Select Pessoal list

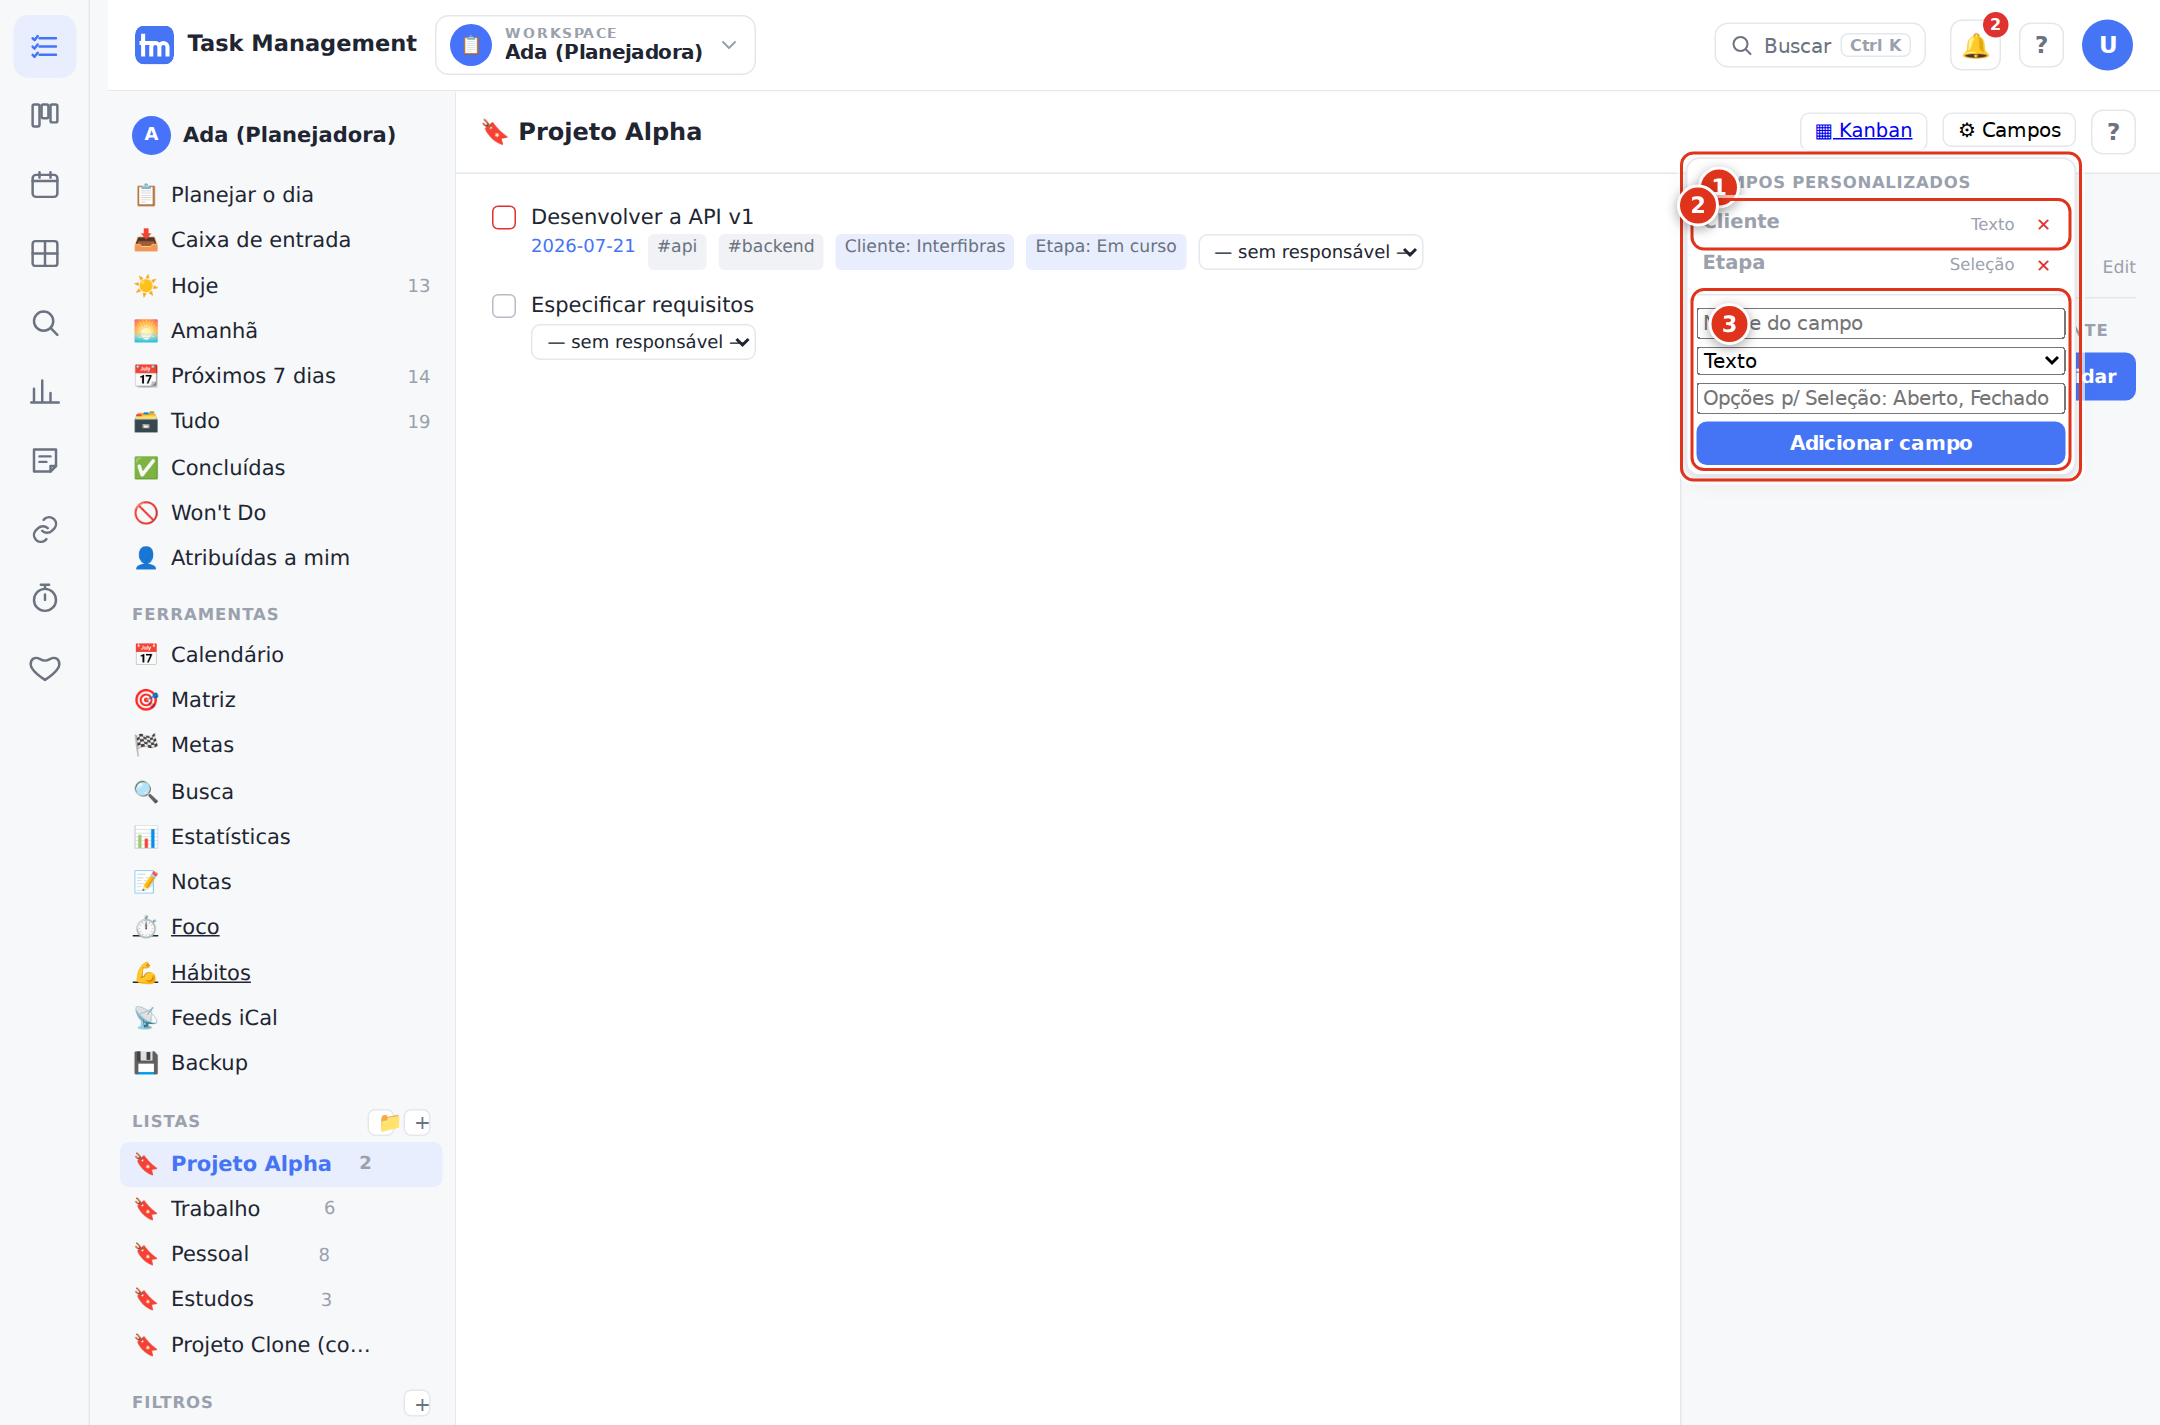281,1253
